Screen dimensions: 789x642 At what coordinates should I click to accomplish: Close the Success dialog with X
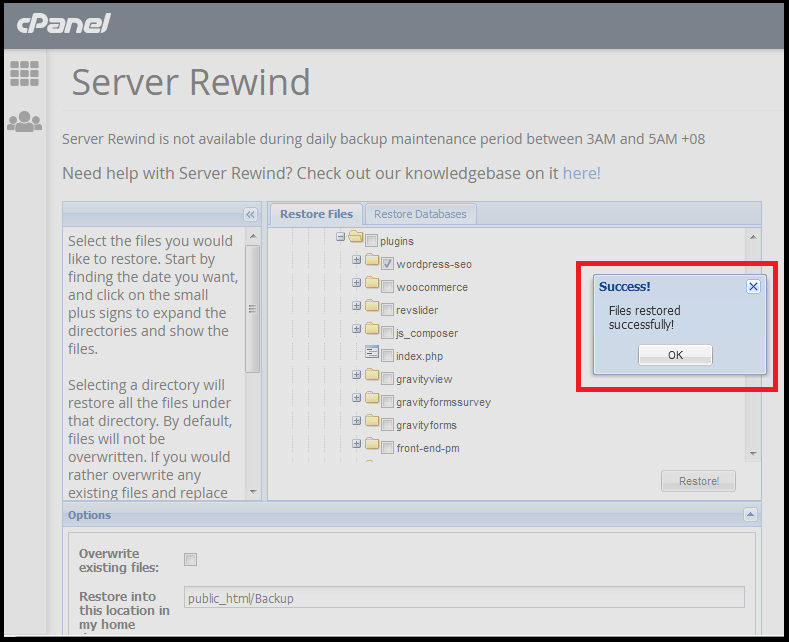[x=753, y=286]
